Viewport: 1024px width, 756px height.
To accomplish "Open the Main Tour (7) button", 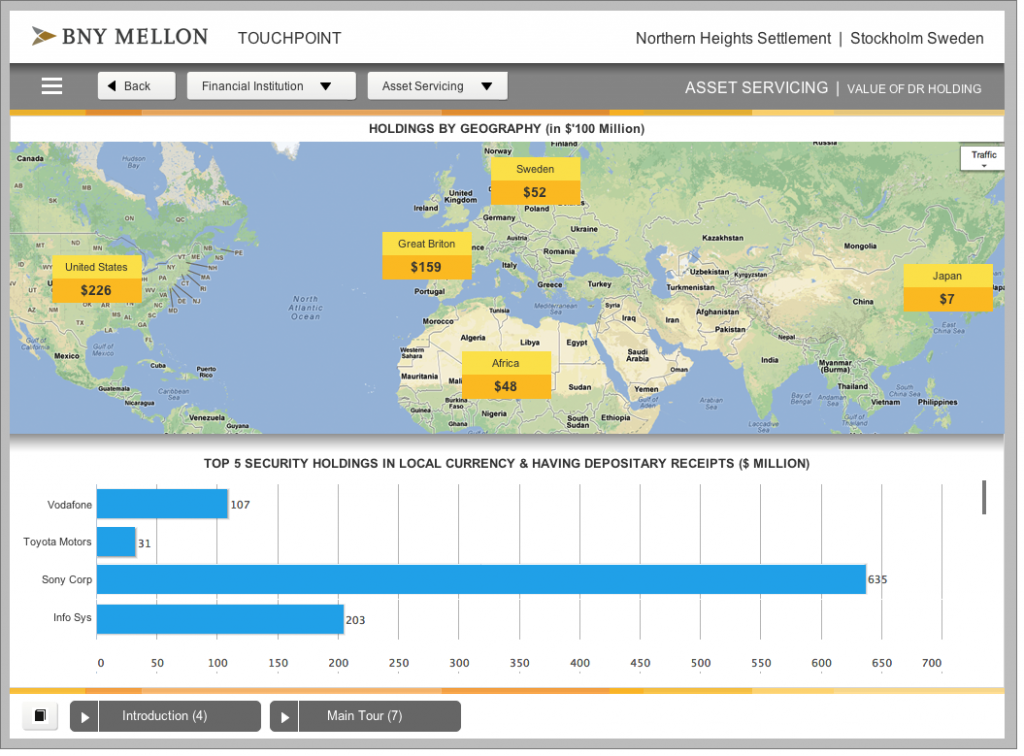I will [379, 716].
